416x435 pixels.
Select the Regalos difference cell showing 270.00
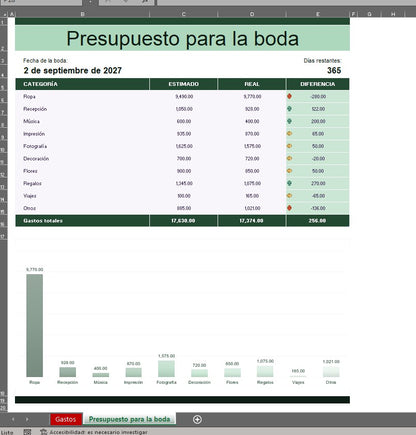tap(318, 183)
